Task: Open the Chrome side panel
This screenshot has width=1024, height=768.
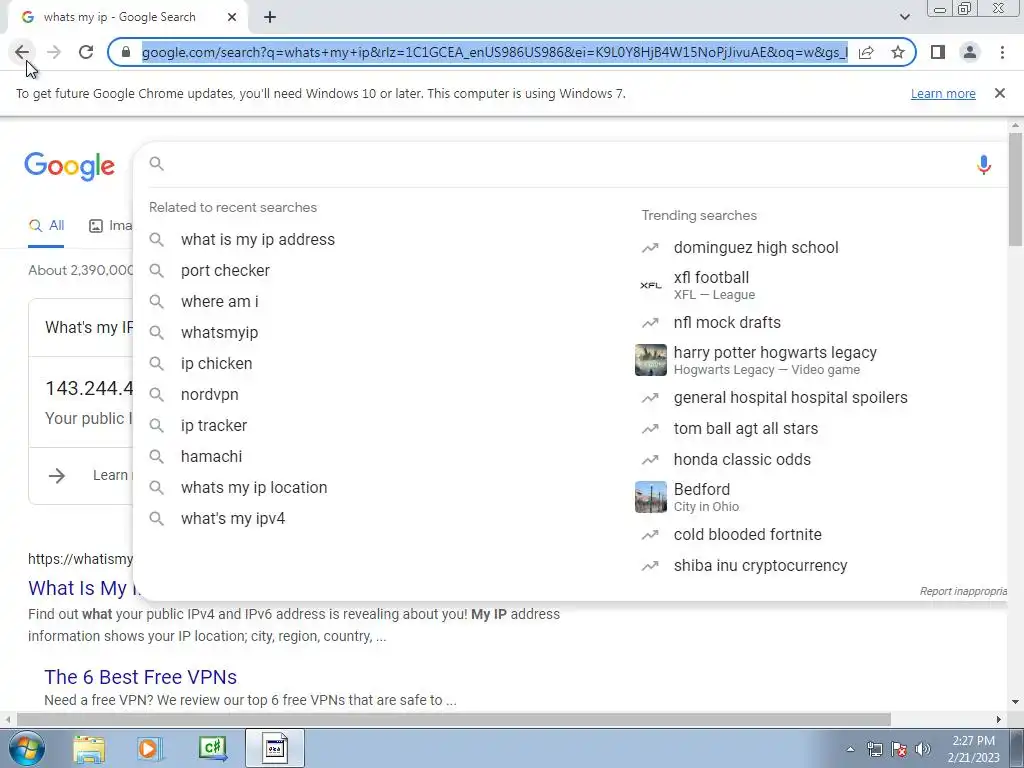Action: (x=938, y=52)
